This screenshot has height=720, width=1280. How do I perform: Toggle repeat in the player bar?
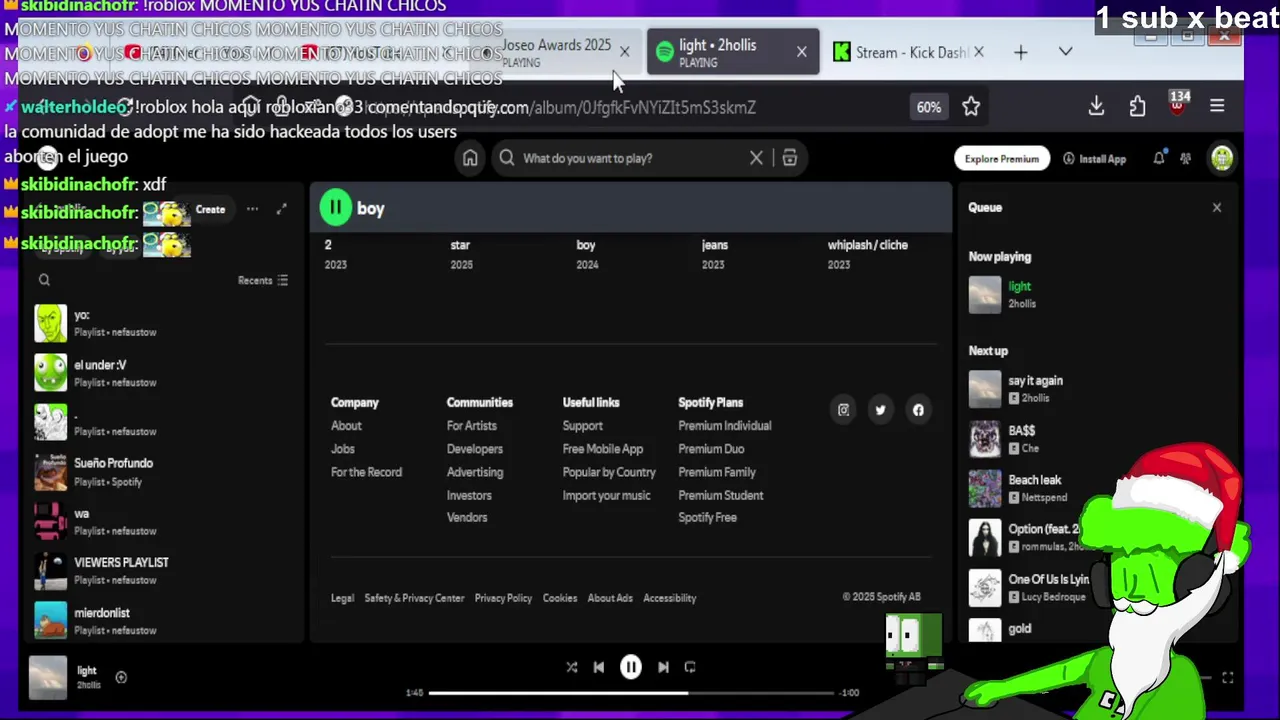click(690, 667)
